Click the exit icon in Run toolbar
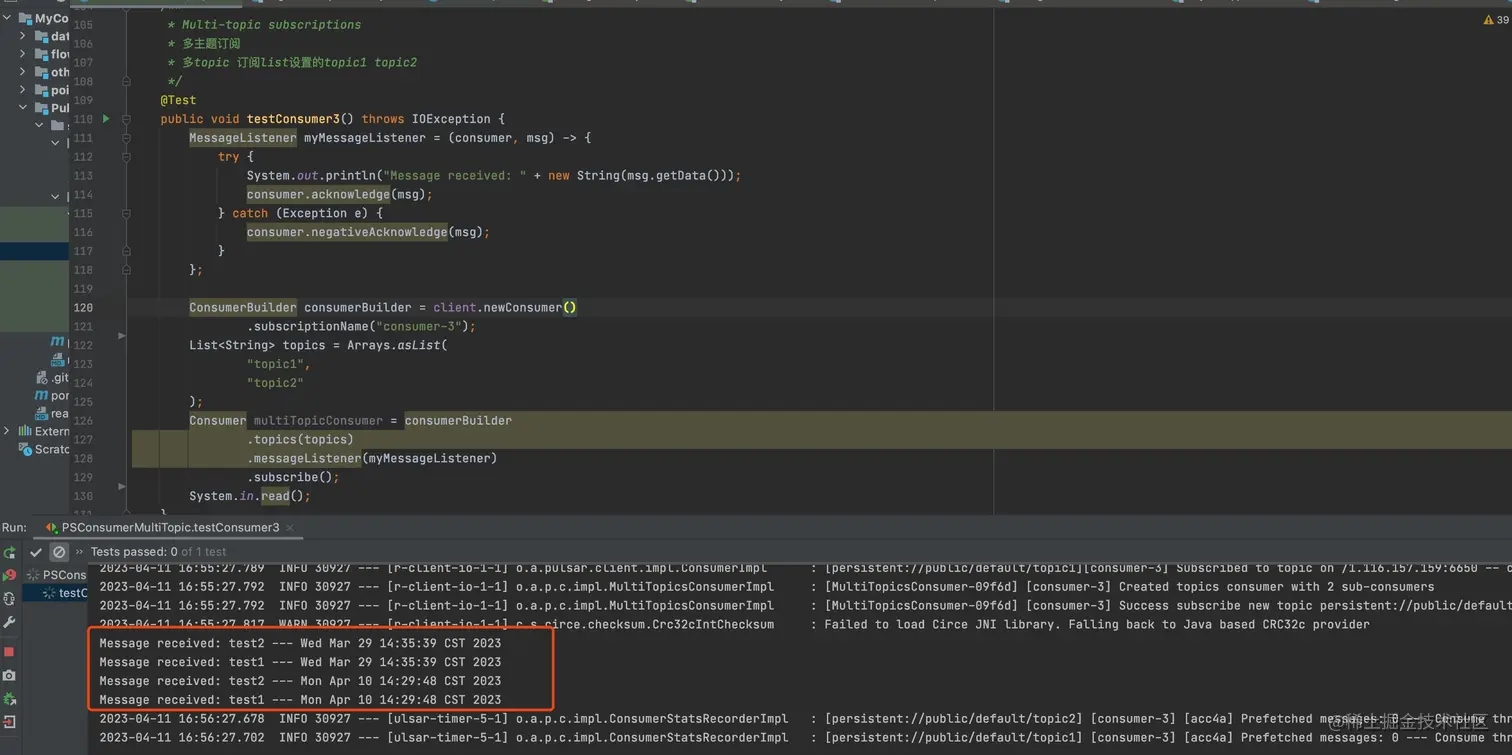 9,722
